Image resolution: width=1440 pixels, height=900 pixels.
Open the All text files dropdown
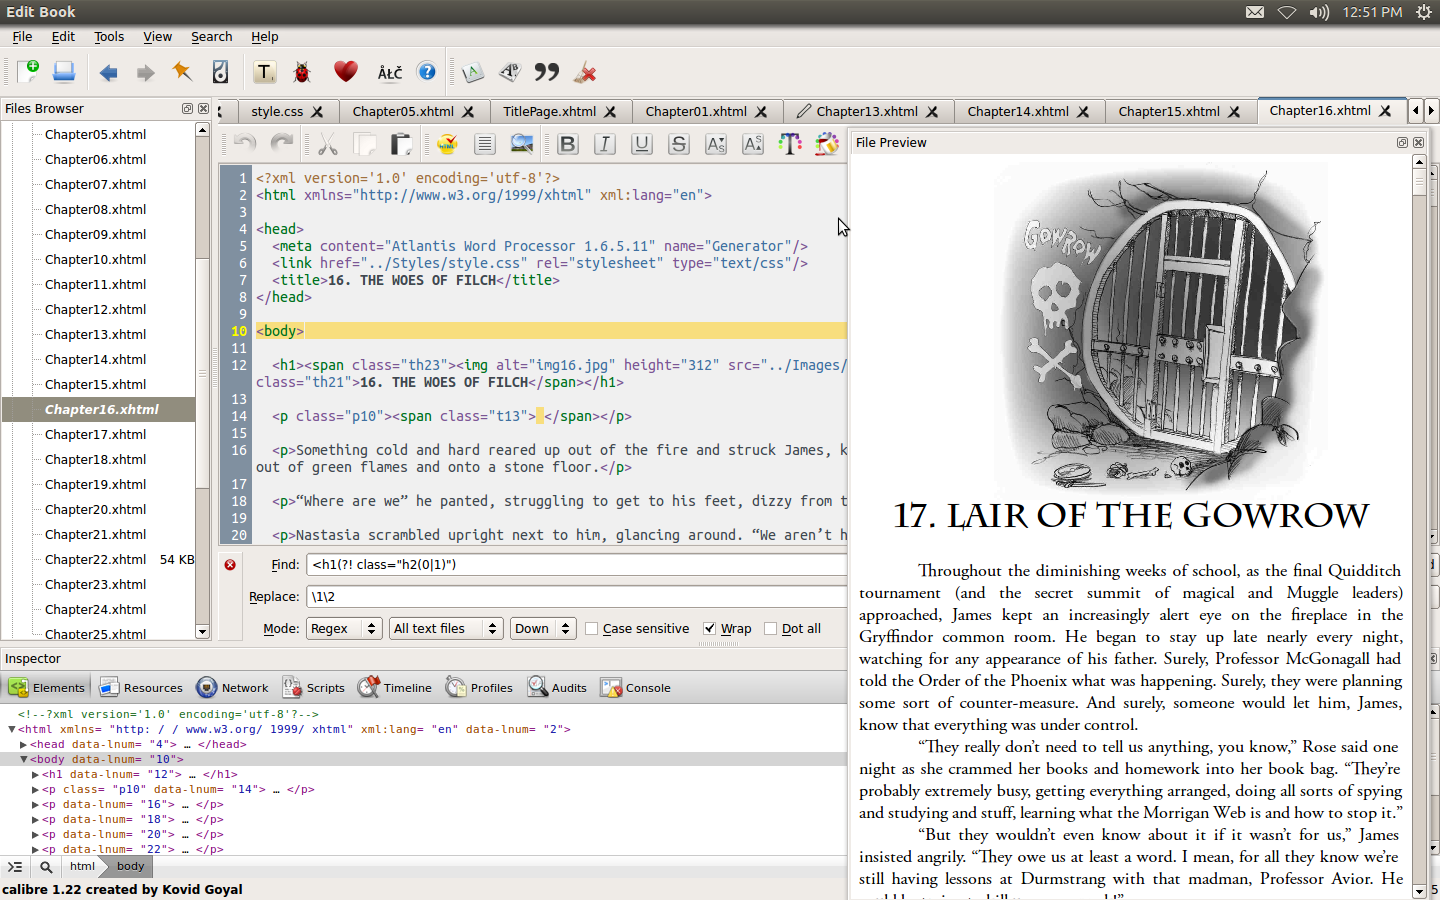click(x=445, y=629)
